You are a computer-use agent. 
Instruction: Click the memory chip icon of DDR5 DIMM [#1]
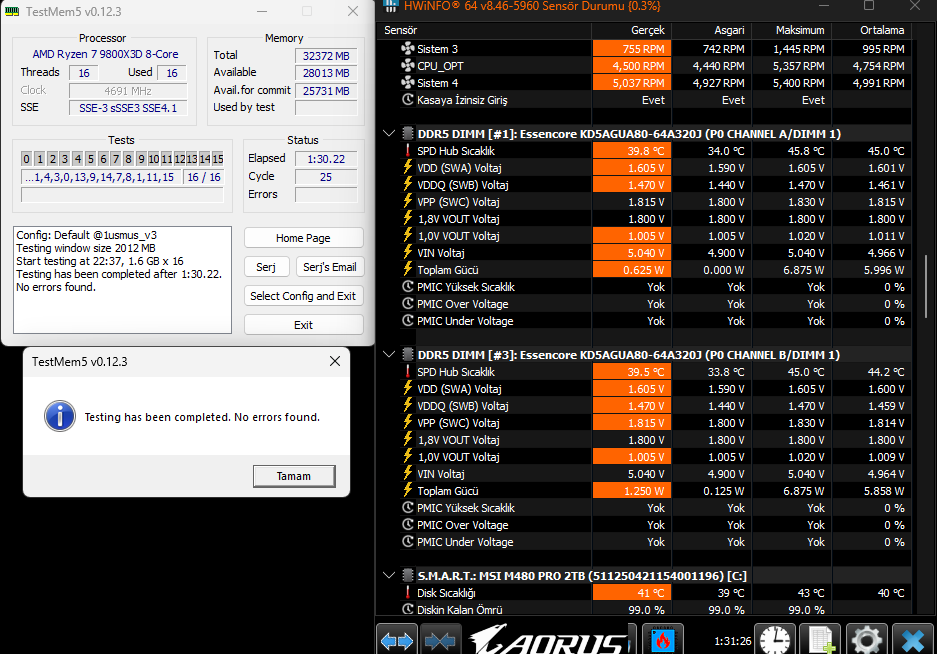[408, 133]
